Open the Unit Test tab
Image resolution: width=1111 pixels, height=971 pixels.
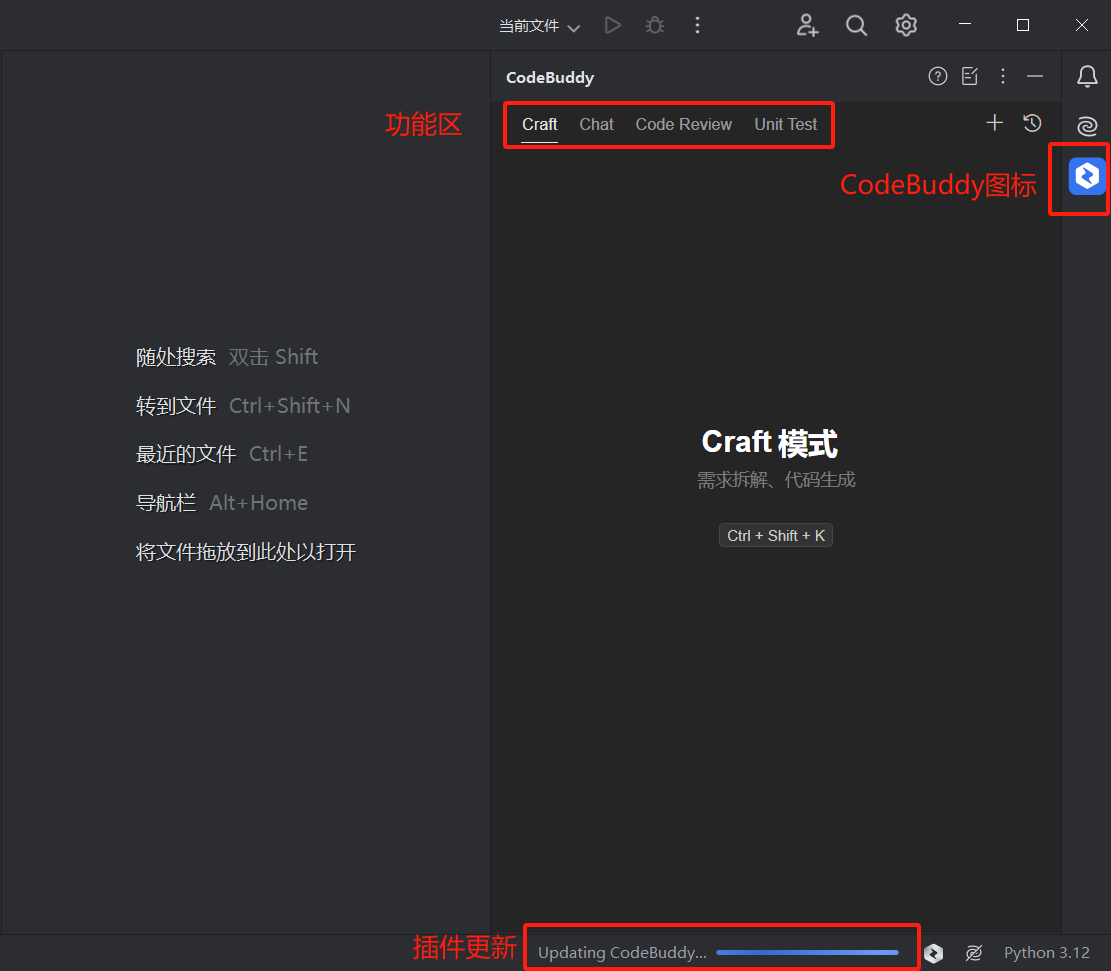coord(785,125)
